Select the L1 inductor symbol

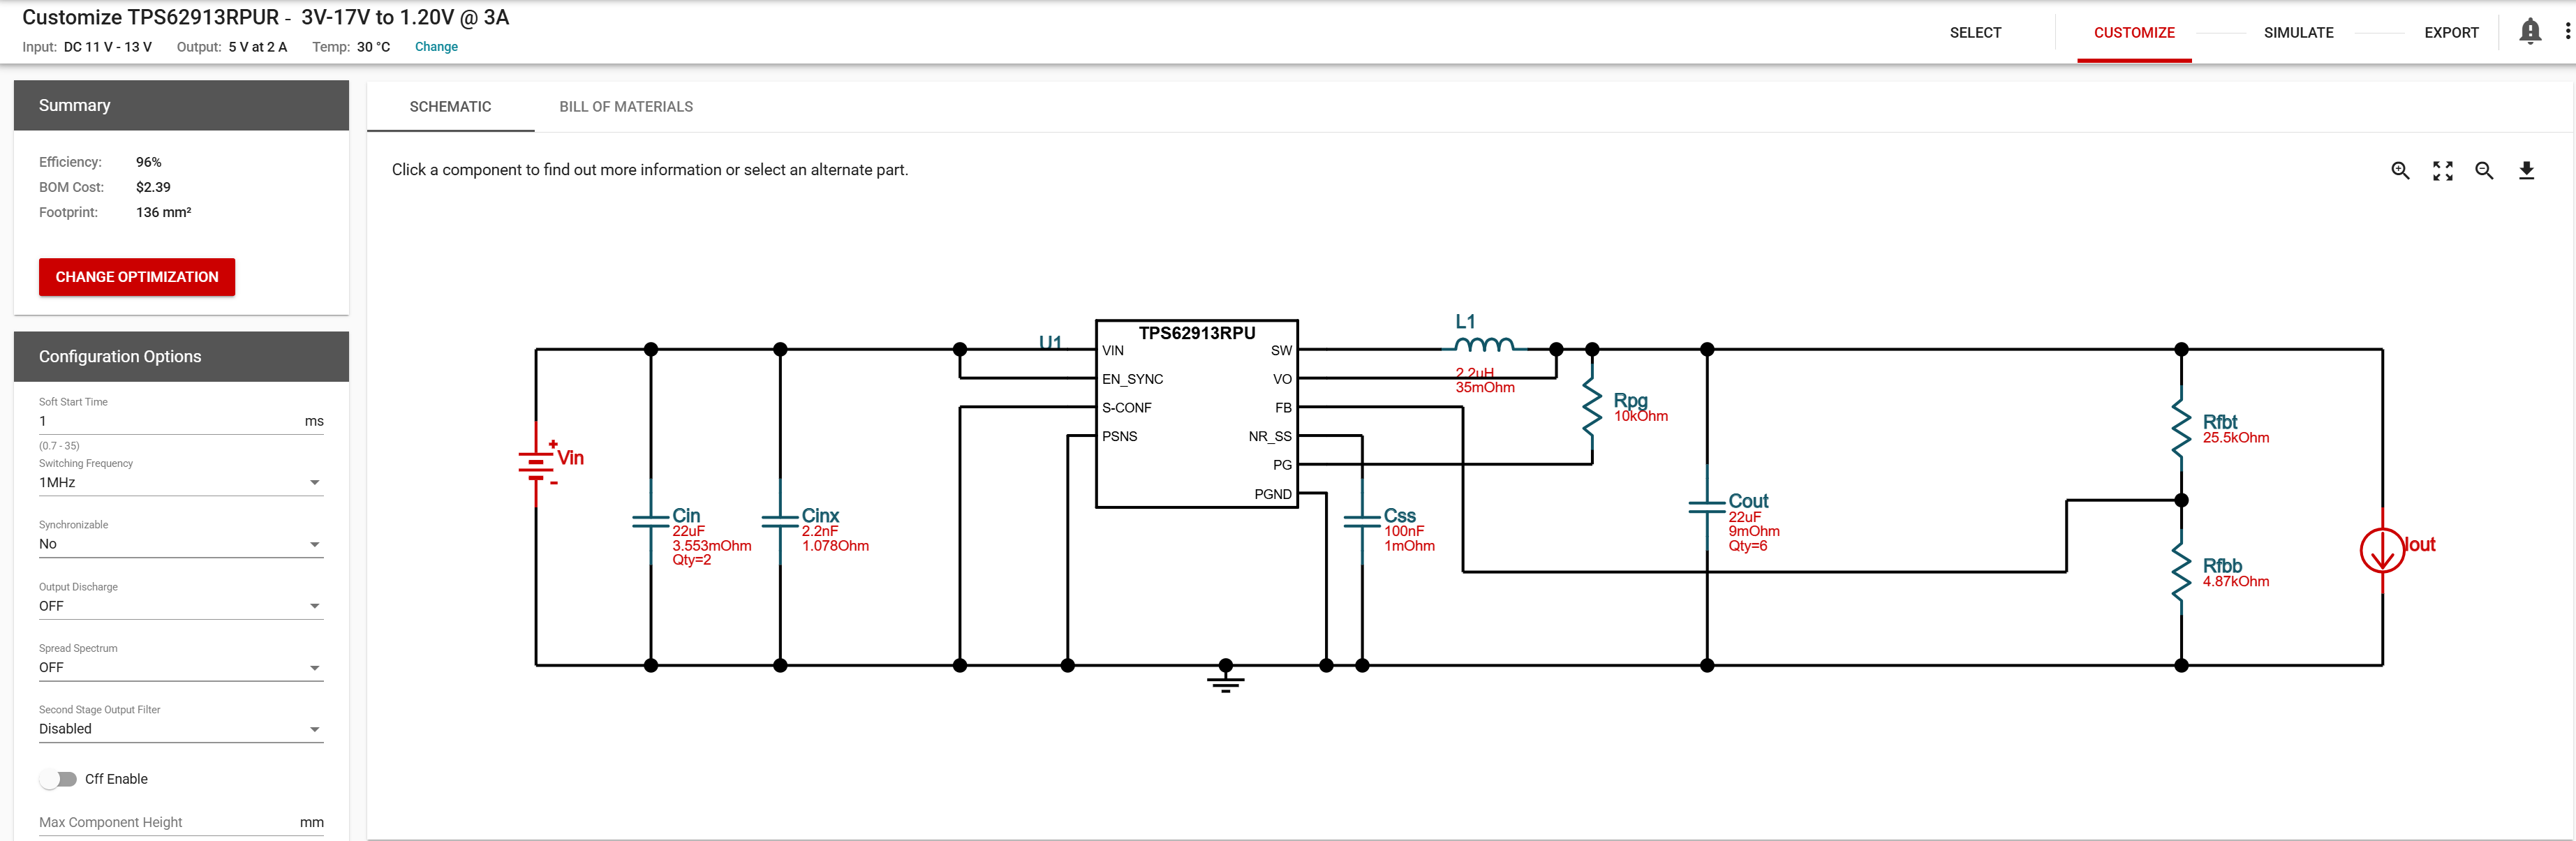[1485, 344]
